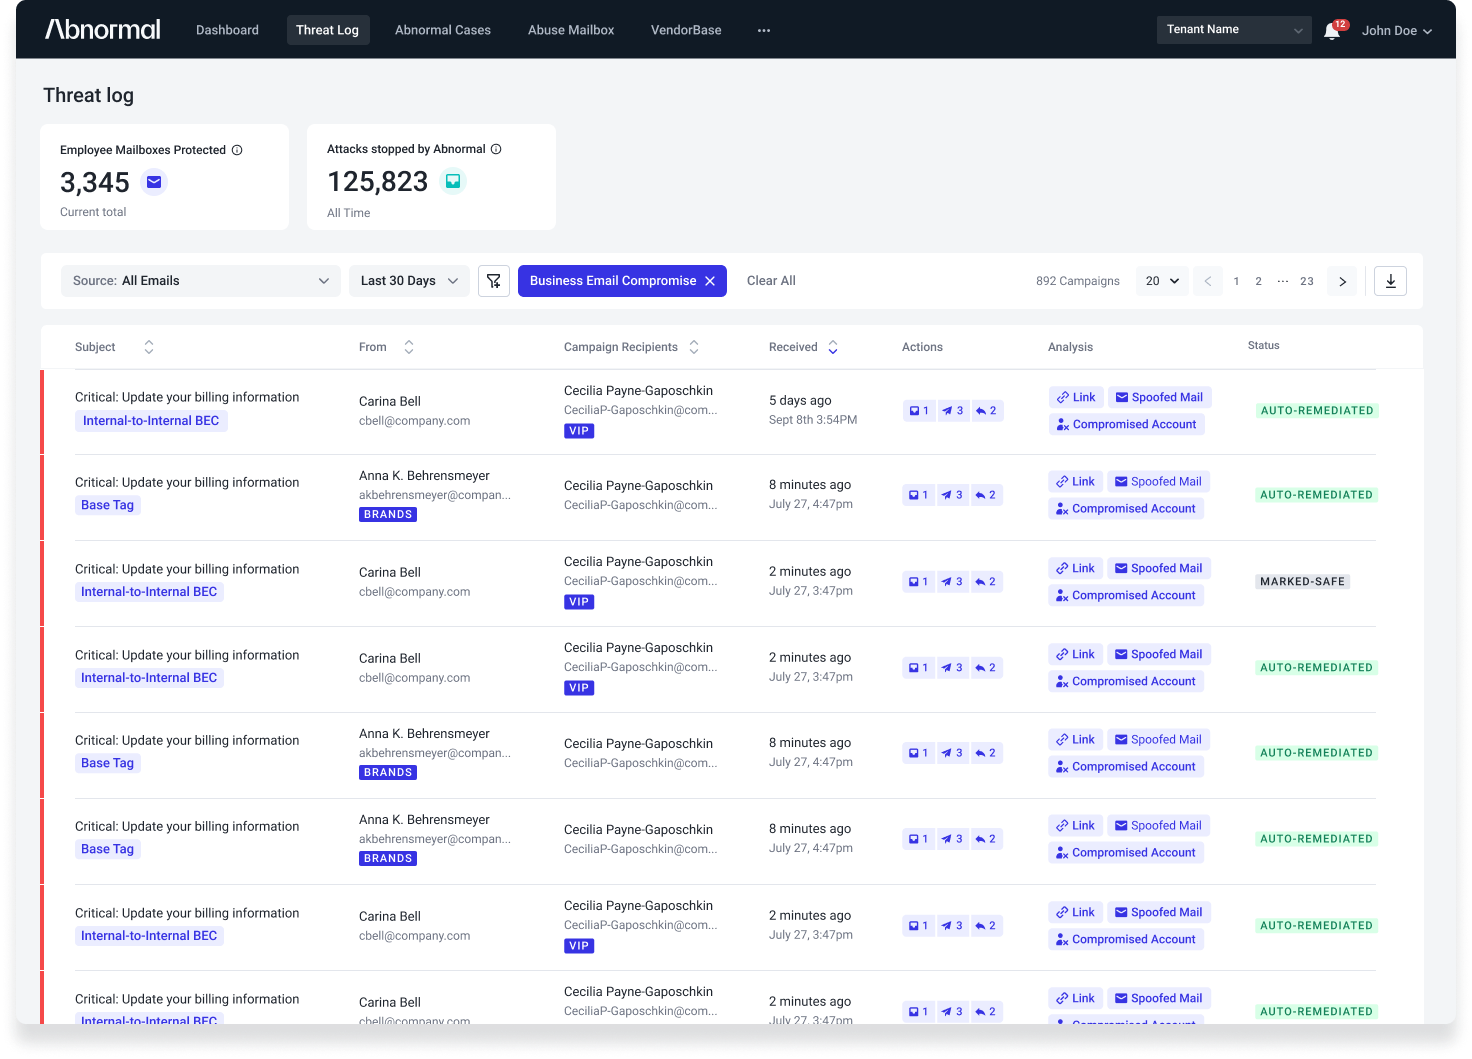
Task: Go to page 2
Action: coord(1258,281)
